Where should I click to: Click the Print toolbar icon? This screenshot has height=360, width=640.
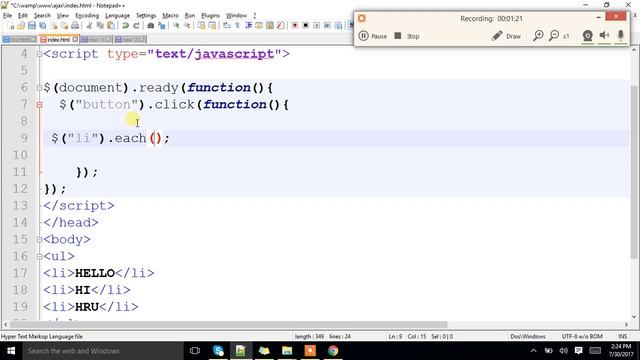(75, 26)
